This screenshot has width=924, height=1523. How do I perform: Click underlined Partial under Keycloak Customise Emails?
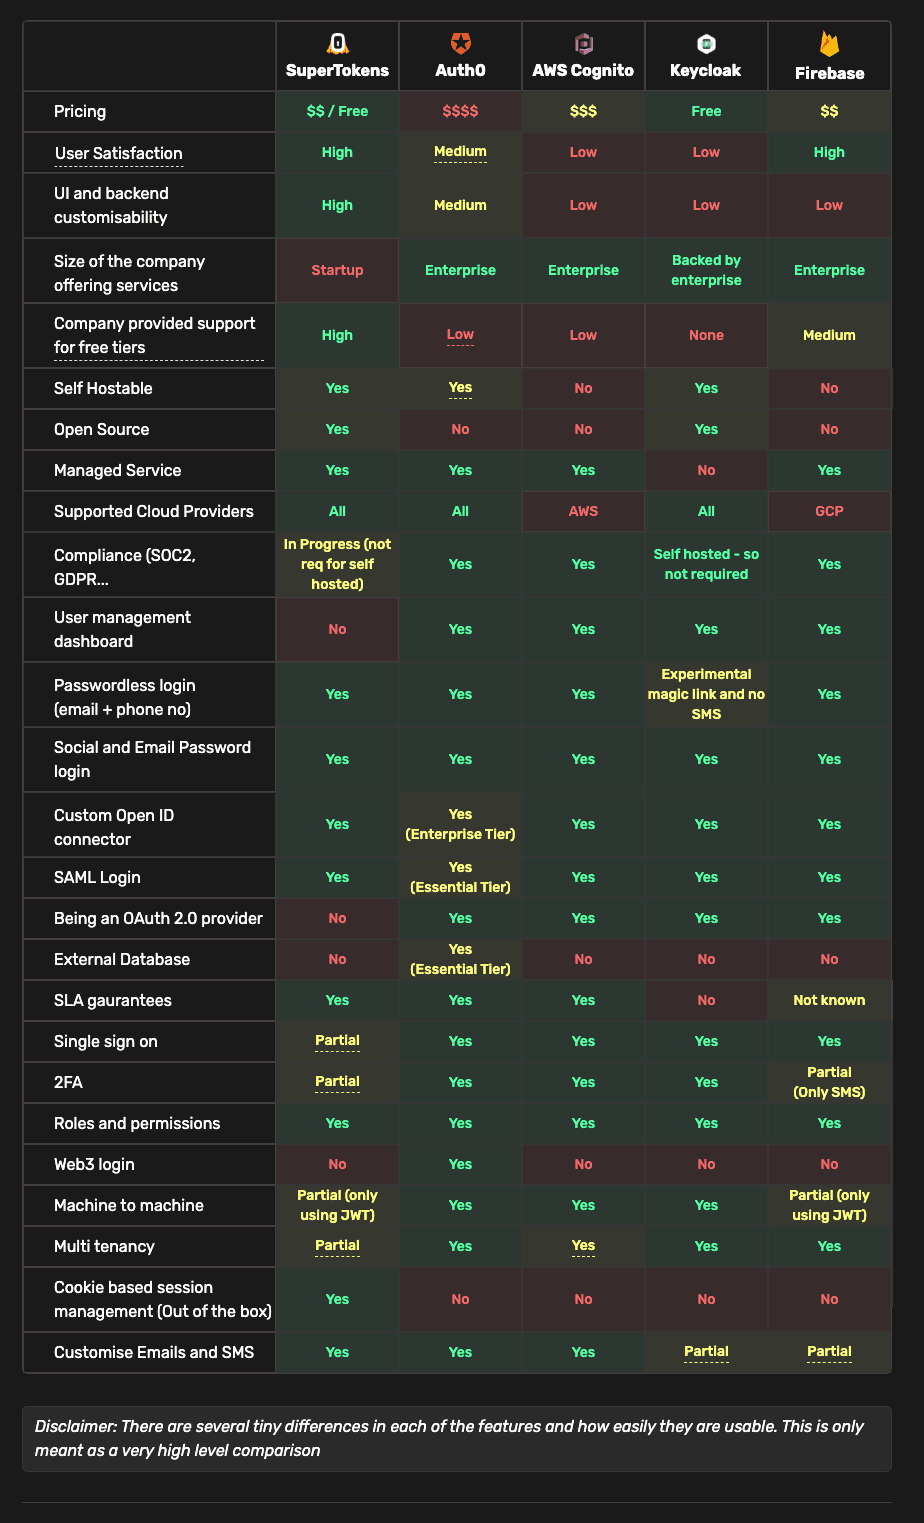[706, 1351]
